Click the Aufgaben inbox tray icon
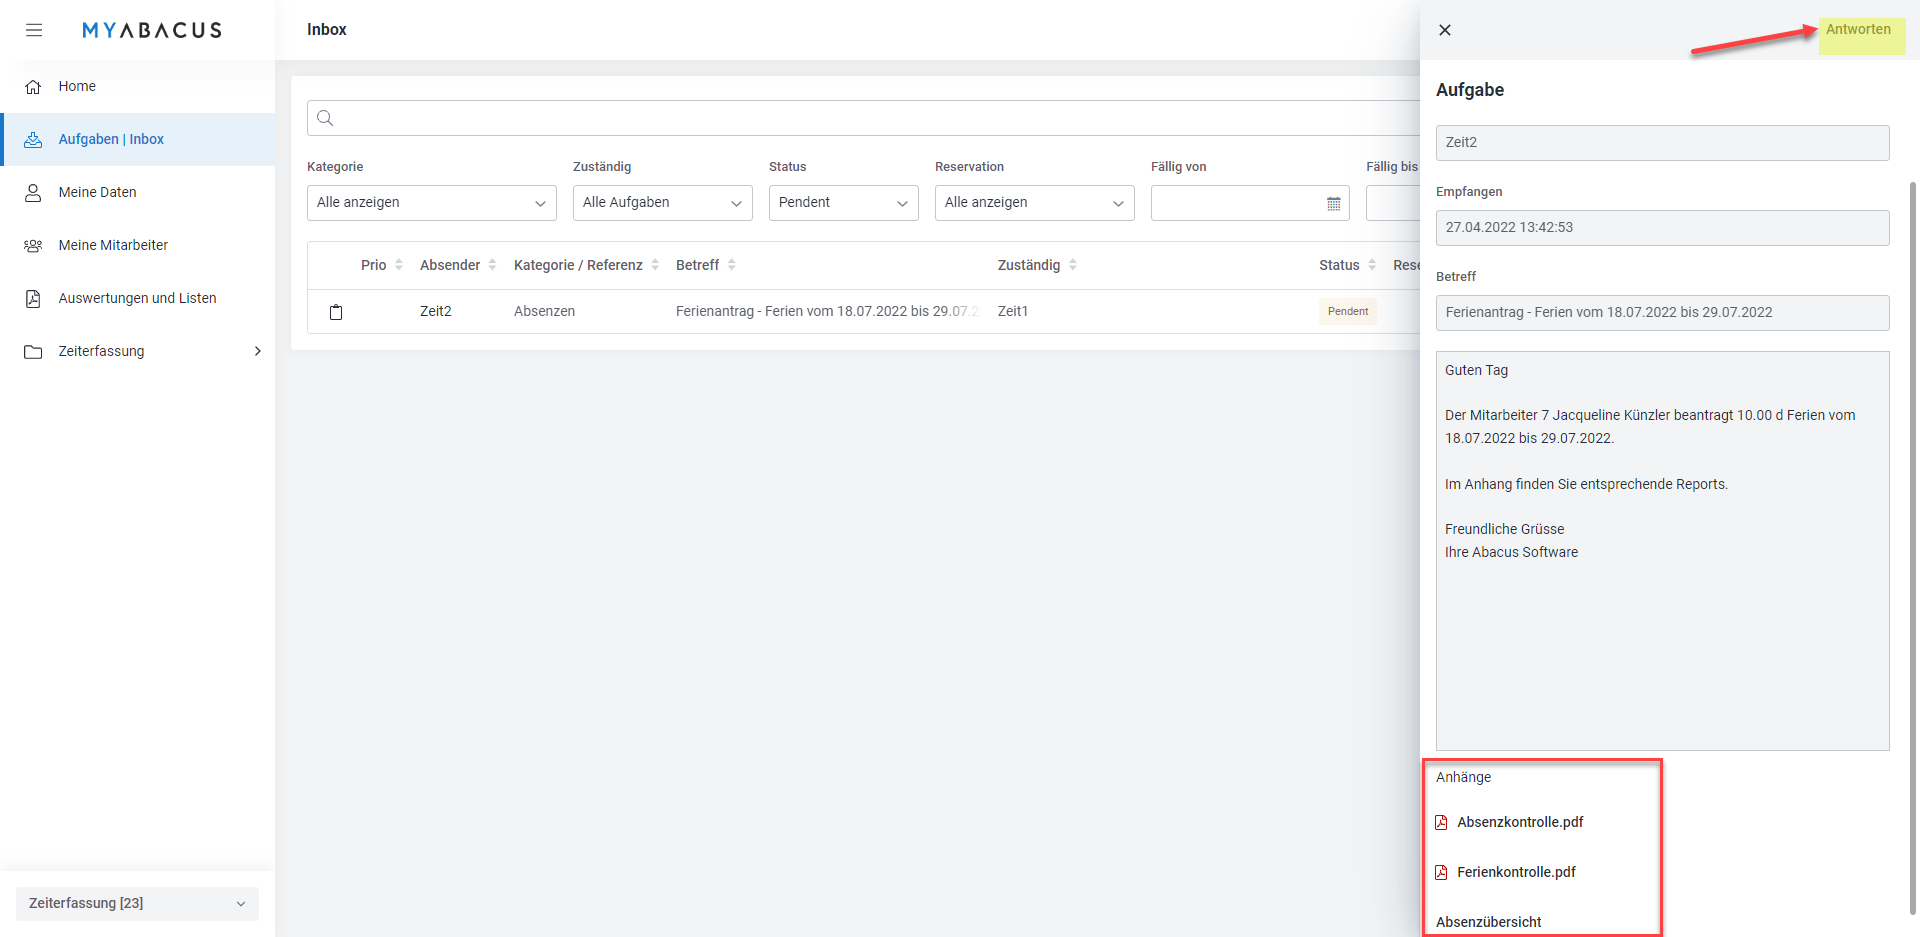Image resolution: width=1920 pixels, height=937 pixels. (33, 140)
